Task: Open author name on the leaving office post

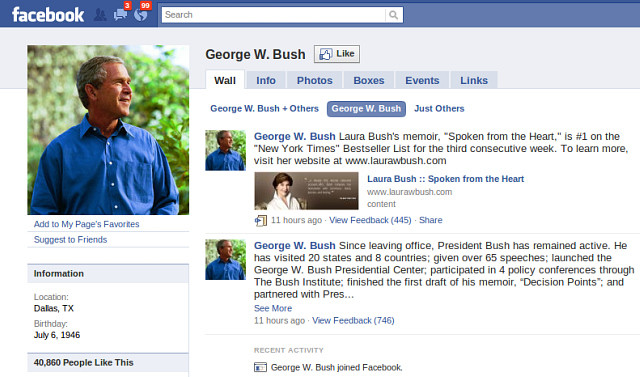Action: (294, 246)
